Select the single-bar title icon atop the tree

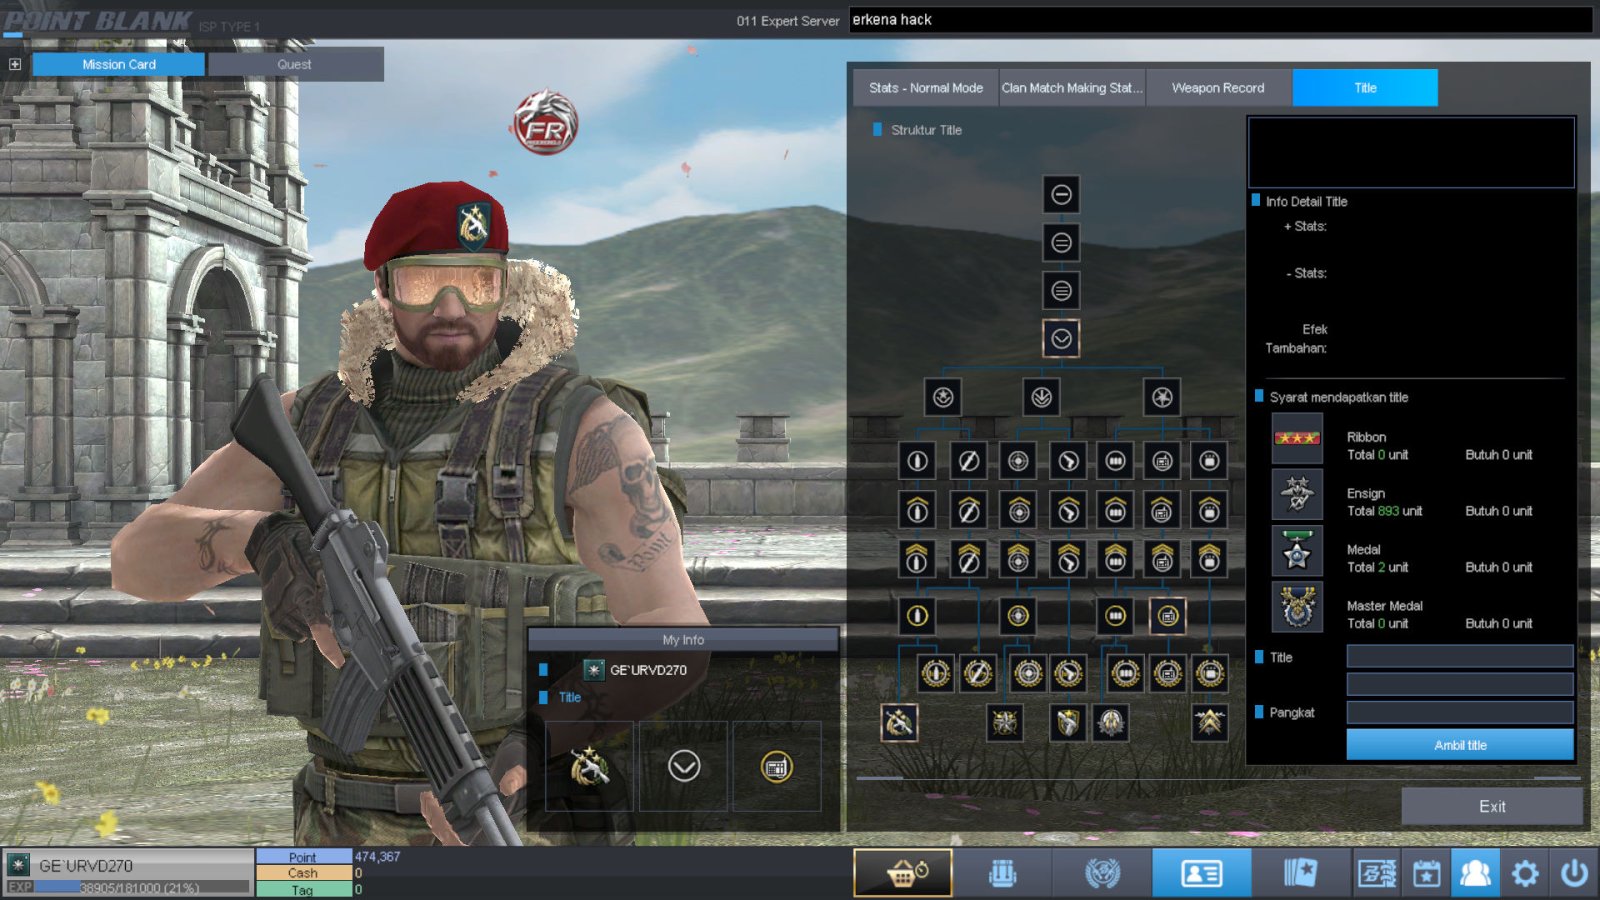pyautogui.click(x=1061, y=194)
